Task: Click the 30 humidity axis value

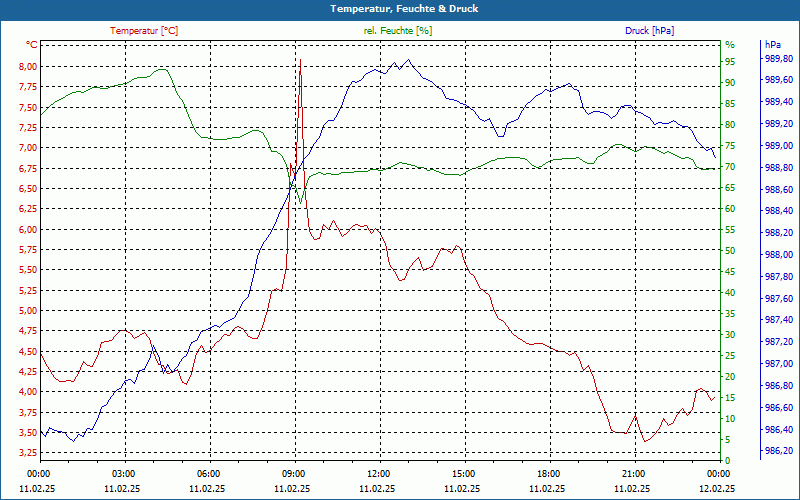Action: click(730, 335)
